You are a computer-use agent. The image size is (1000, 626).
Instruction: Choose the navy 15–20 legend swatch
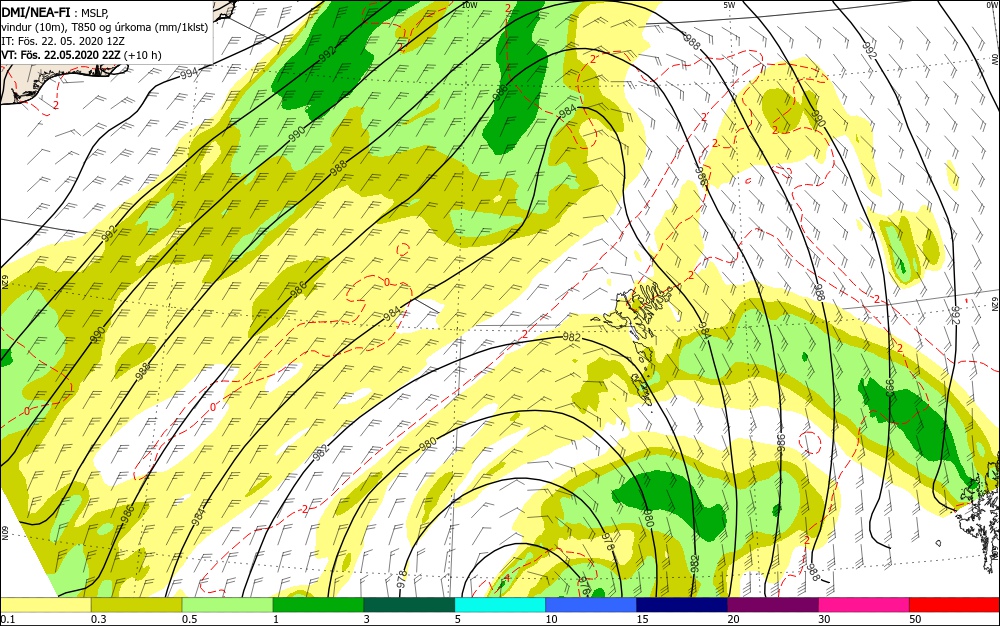[682, 605]
